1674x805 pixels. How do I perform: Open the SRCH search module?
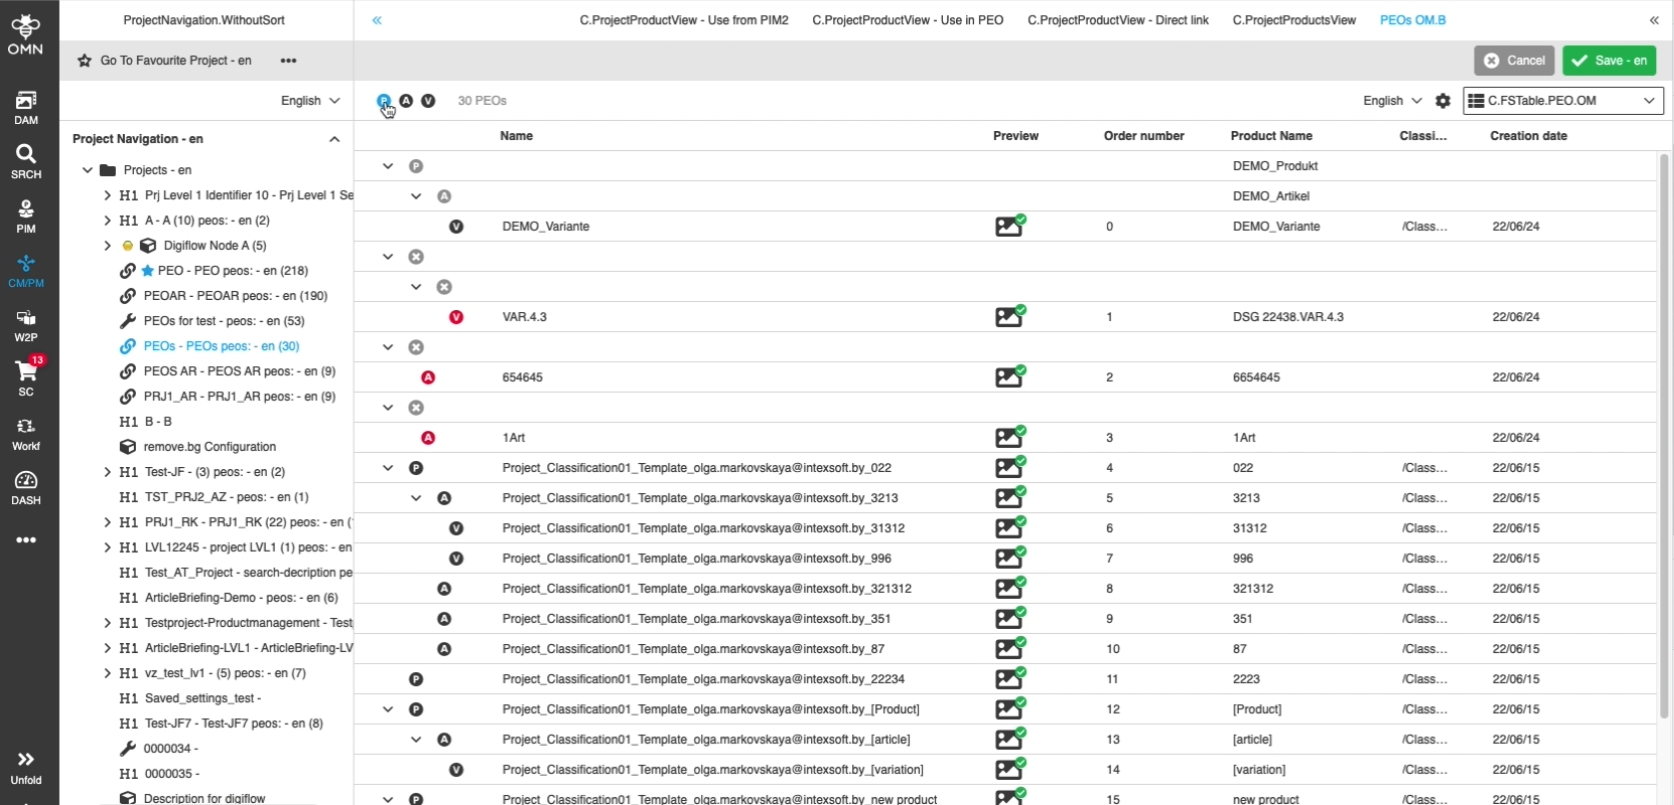tap(26, 161)
